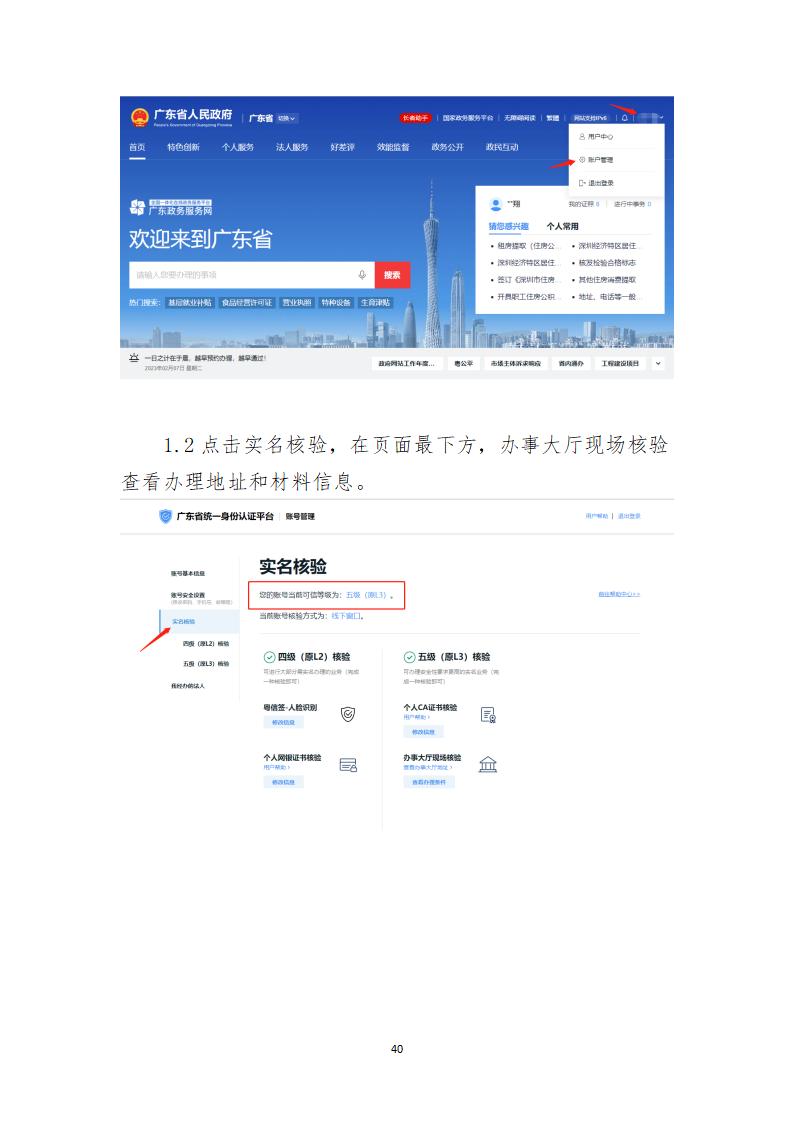Viewport: 793px width, 1122px height.
Task: Click the 食品经营许可证 hot search tag
Action: click(247, 303)
